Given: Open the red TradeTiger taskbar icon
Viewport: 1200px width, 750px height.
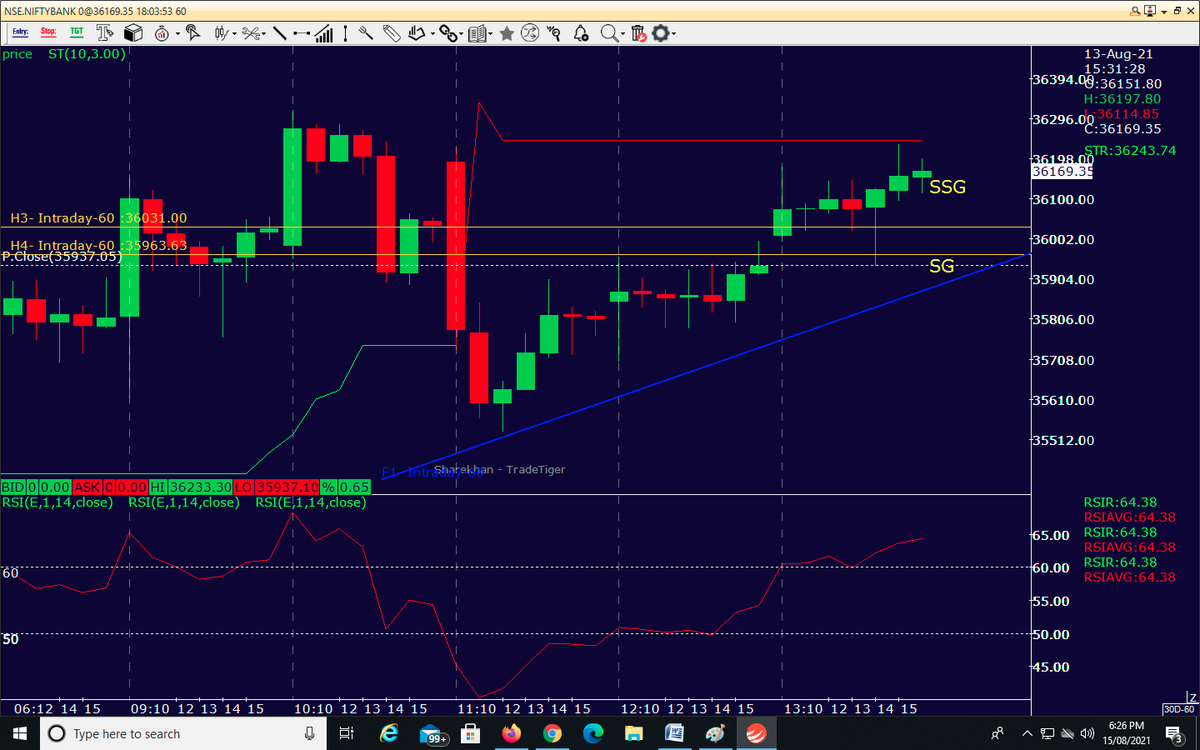Looking at the screenshot, I should (x=756, y=733).
